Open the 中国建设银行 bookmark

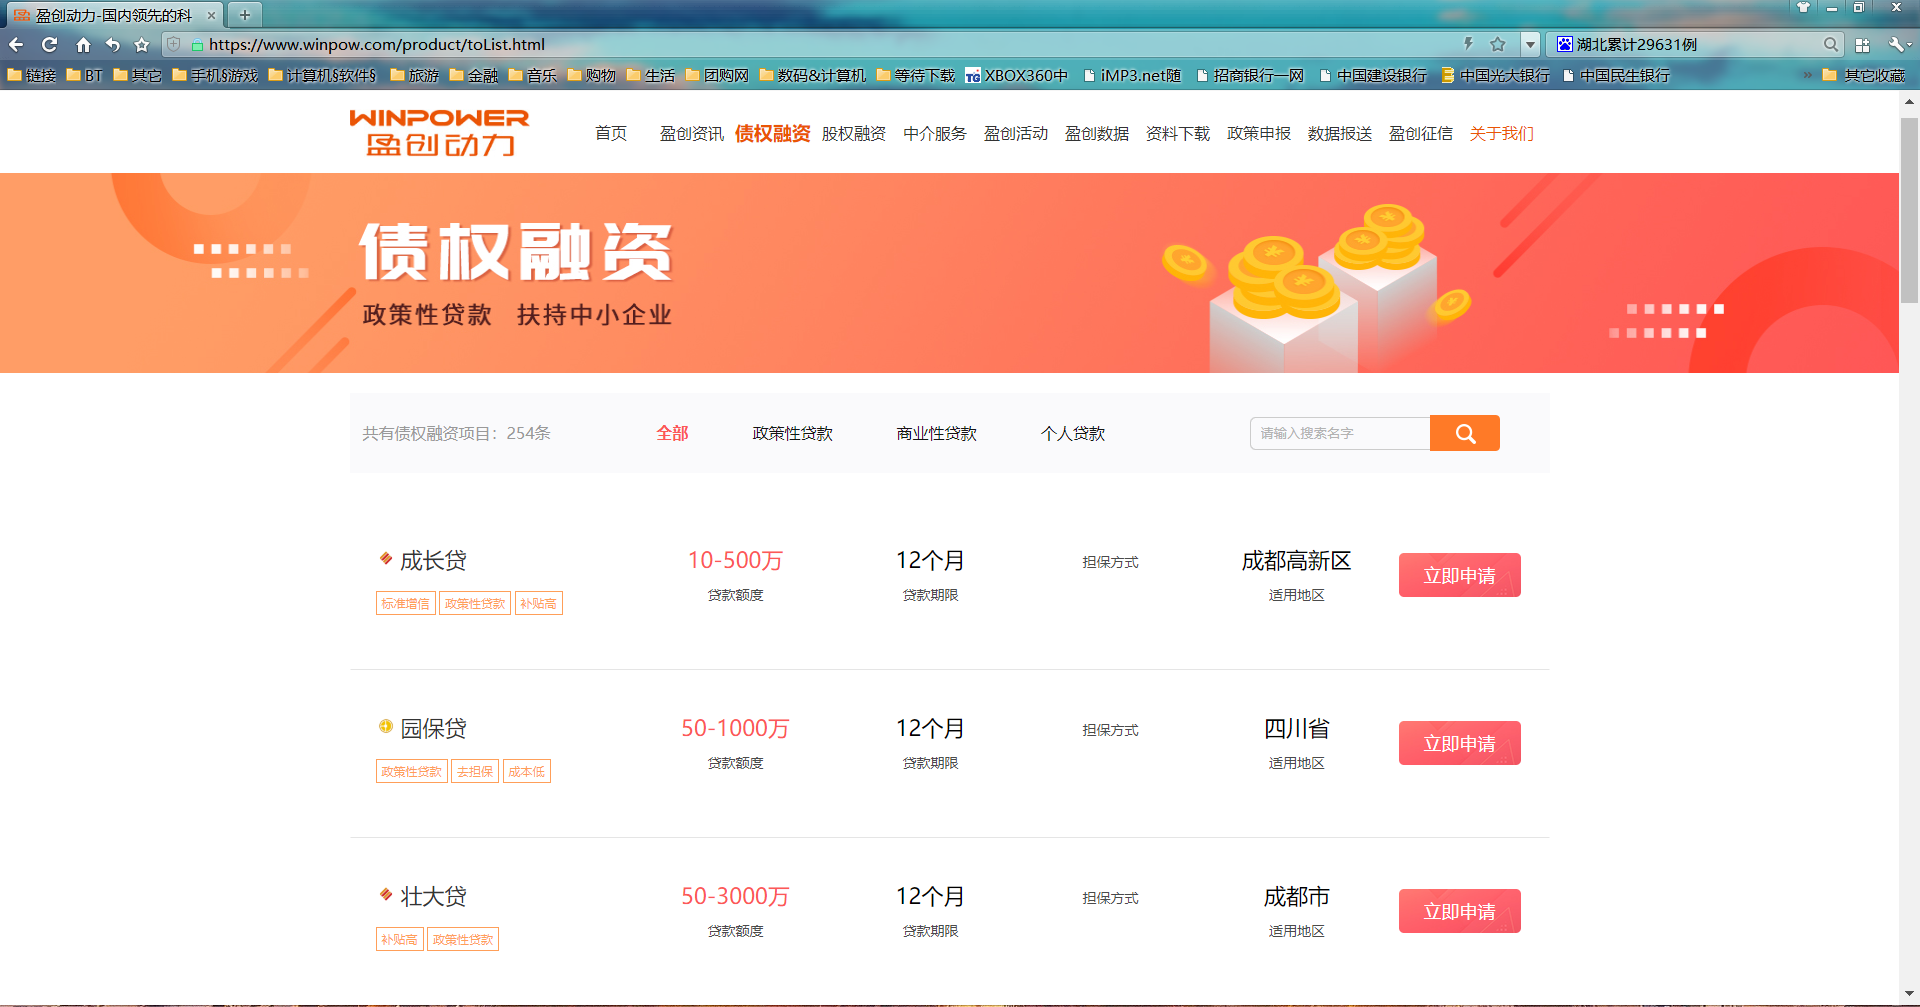click(1373, 75)
